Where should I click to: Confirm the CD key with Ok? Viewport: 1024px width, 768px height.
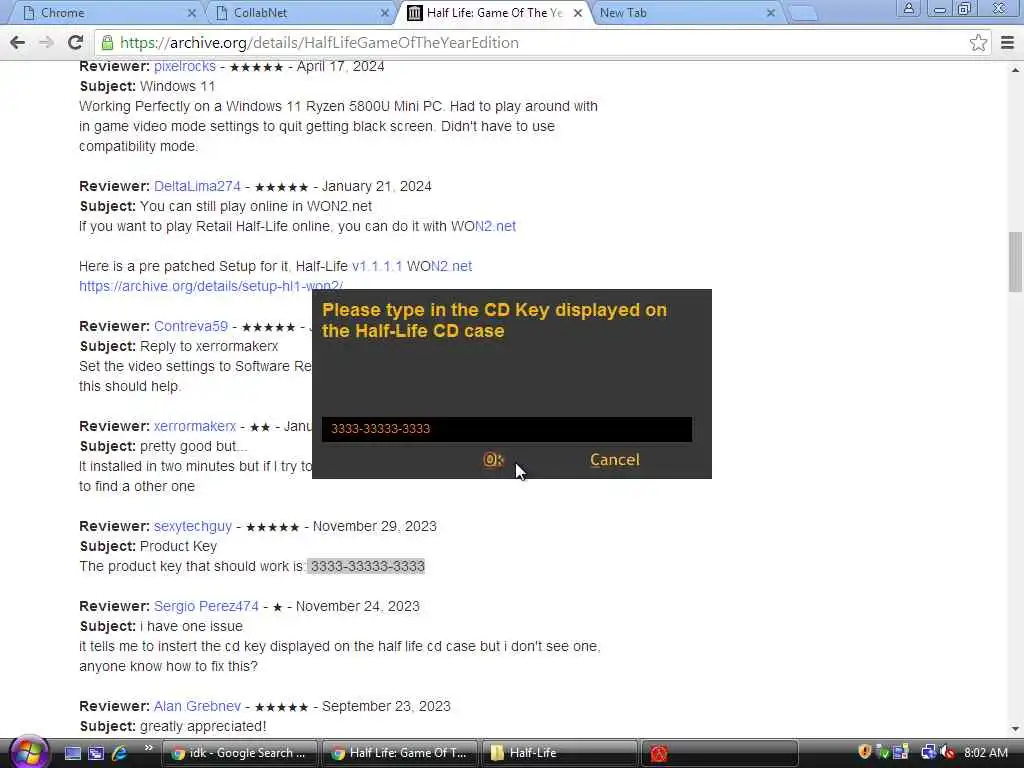[x=492, y=460]
